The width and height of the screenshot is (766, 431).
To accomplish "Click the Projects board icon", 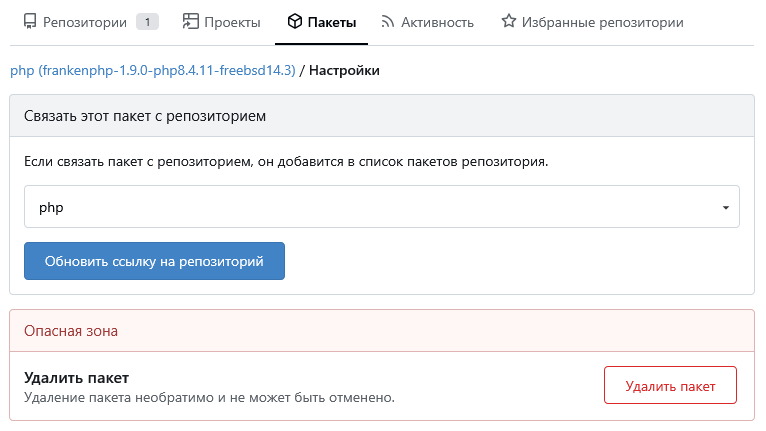I will (191, 22).
